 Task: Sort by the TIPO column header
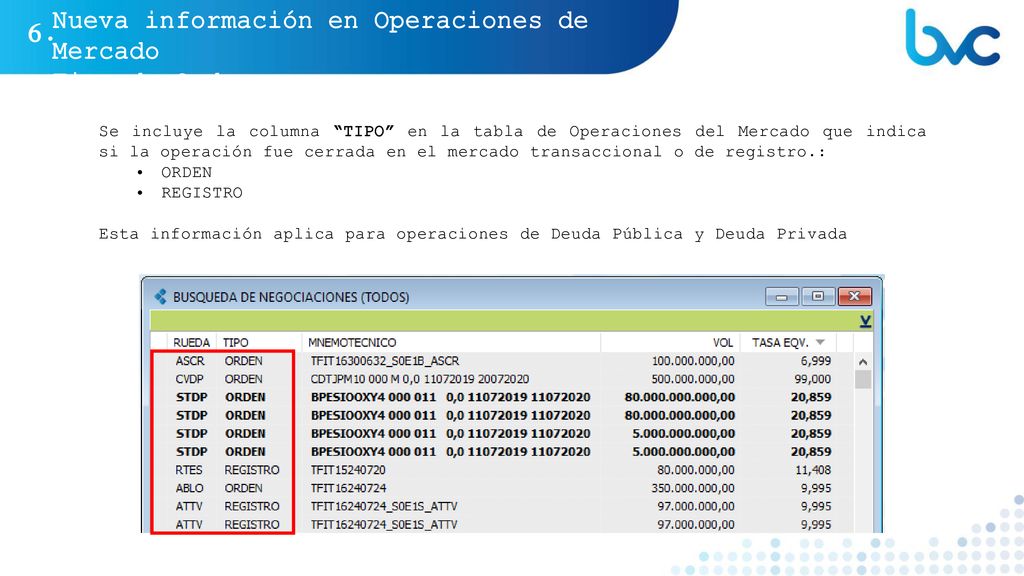[x=235, y=342]
